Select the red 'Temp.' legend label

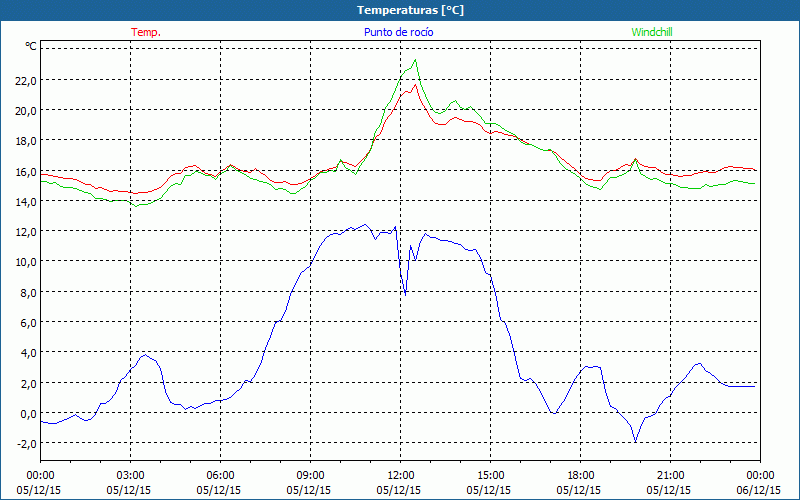point(146,32)
